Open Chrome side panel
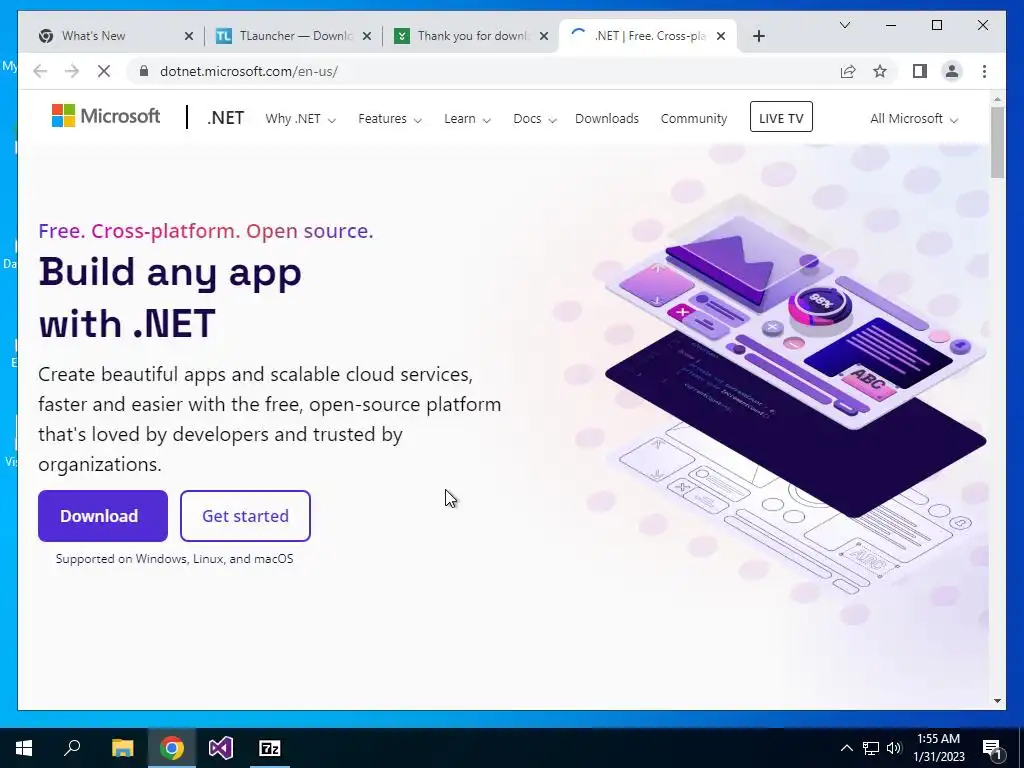Image resolution: width=1024 pixels, height=768 pixels. tap(920, 71)
